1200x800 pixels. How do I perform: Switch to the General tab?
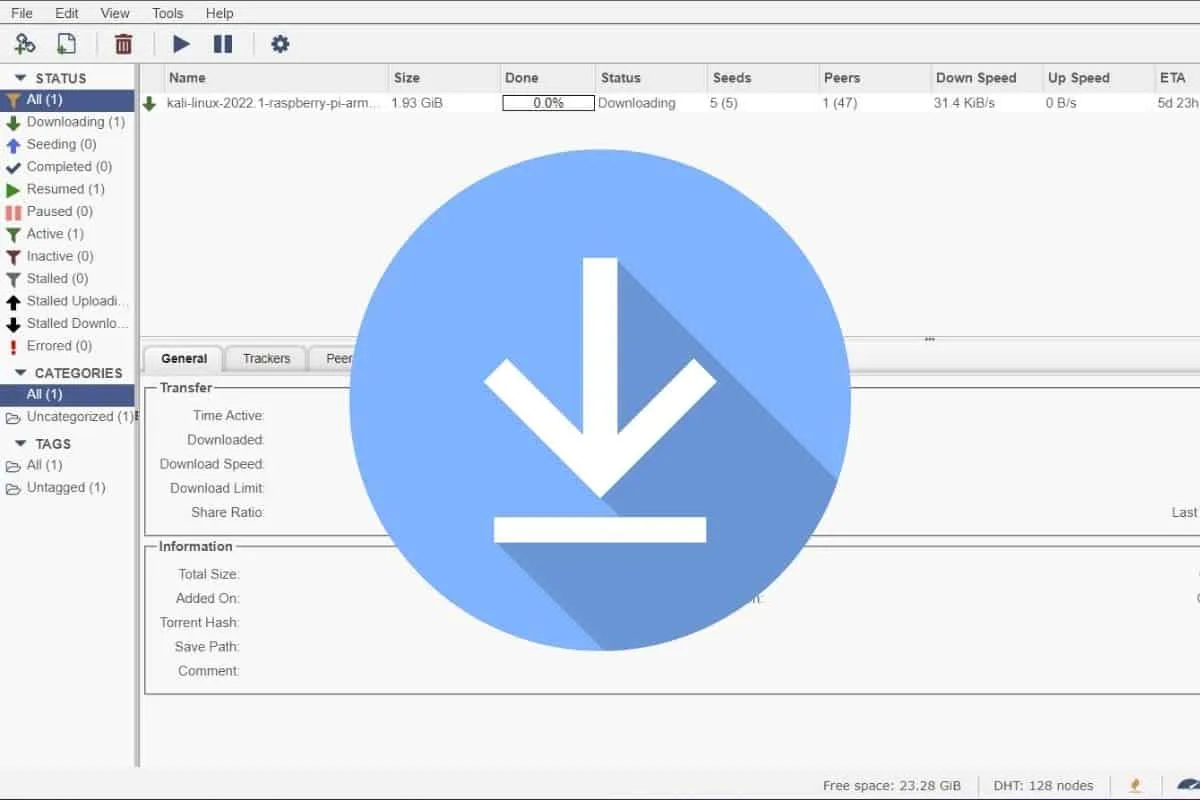pos(184,358)
